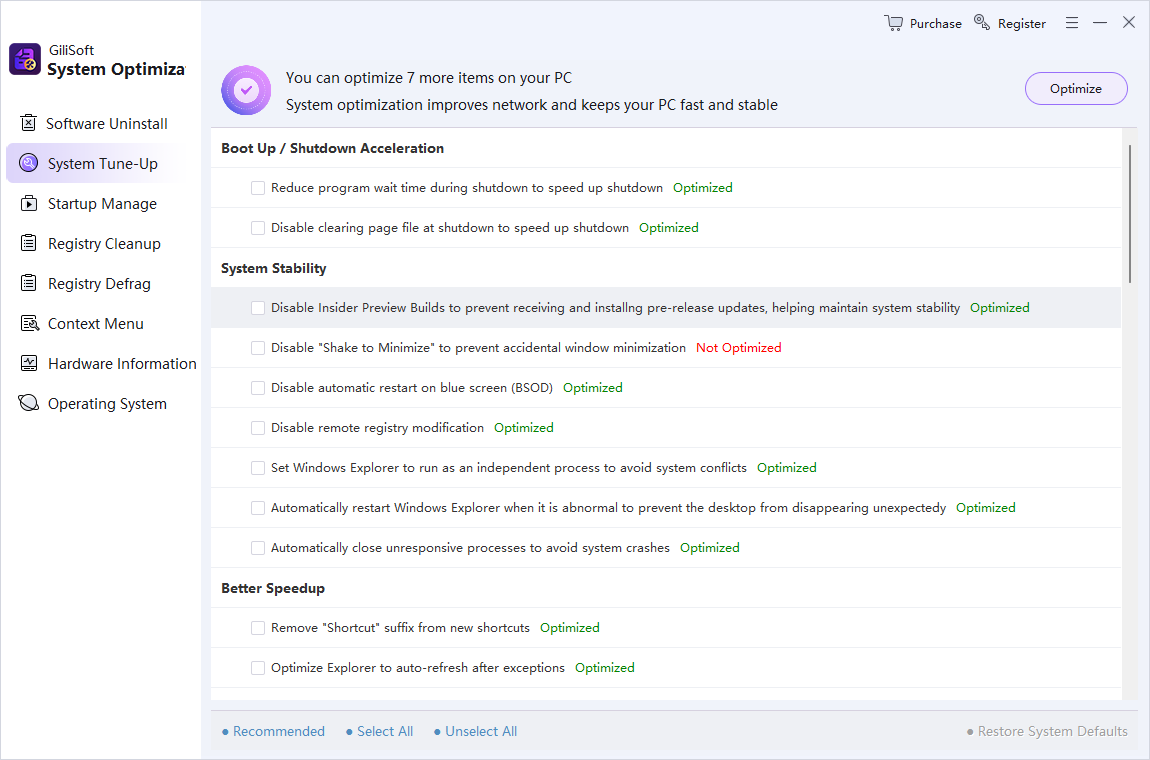The width and height of the screenshot is (1150, 760).
Task: Click Optimized status beside 'Remove Shortcut suffix'
Action: (570, 628)
